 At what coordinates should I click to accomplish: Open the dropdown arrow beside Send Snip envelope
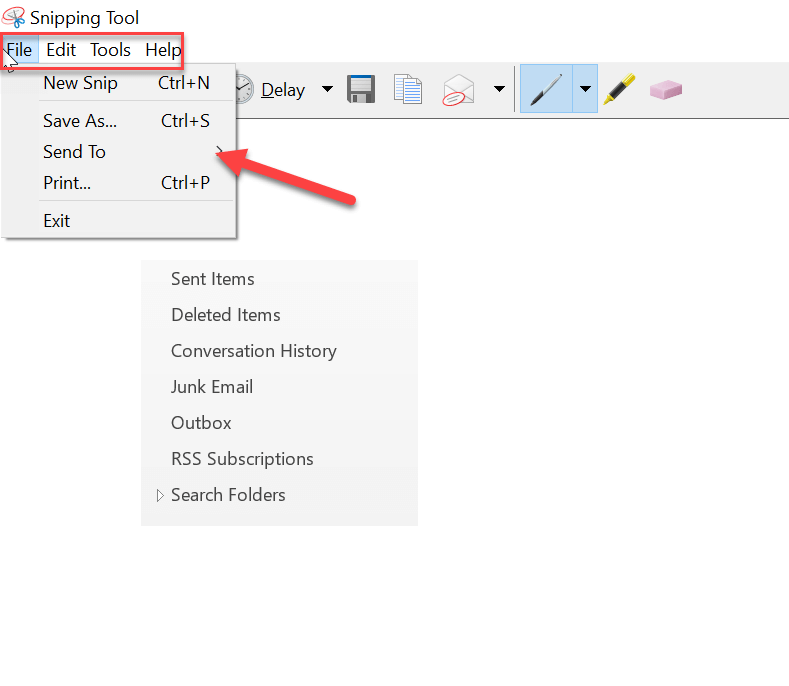(x=499, y=90)
